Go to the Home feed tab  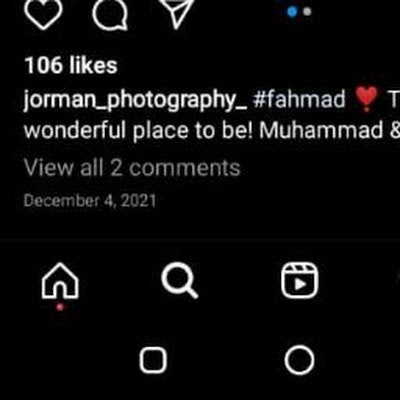point(60,281)
